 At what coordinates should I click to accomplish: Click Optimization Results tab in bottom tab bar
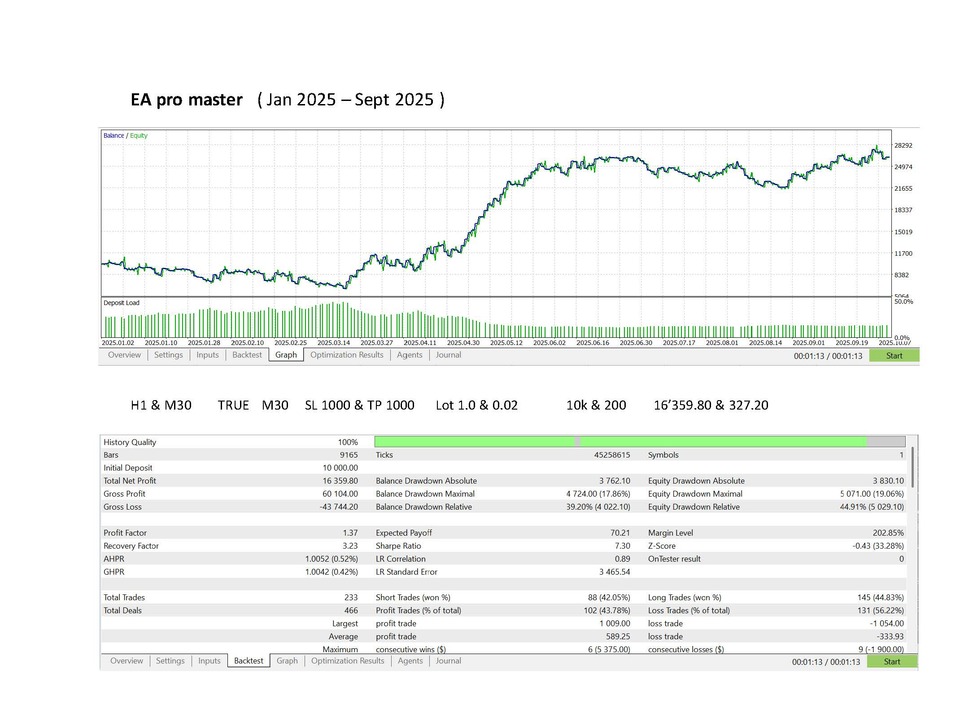(x=347, y=661)
